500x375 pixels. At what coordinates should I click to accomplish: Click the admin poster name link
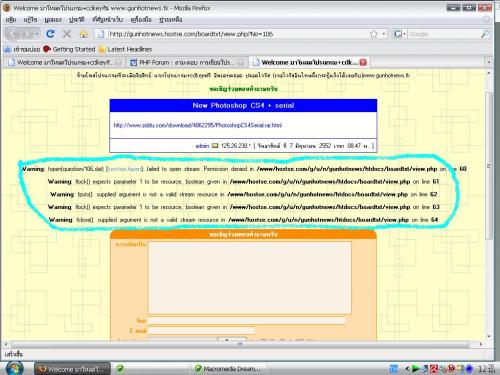[x=202, y=146]
